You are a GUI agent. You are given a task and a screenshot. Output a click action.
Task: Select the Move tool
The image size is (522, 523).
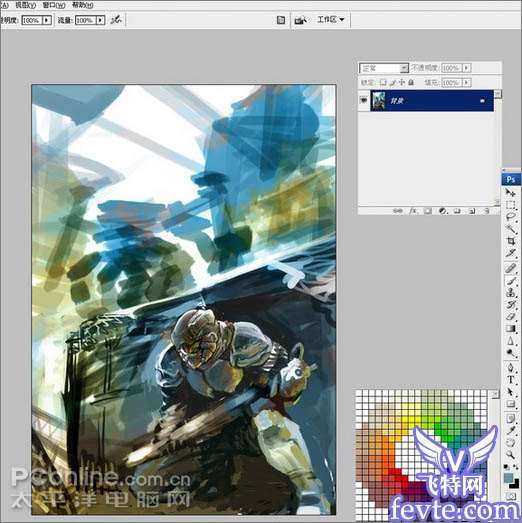click(x=510, y=192)
